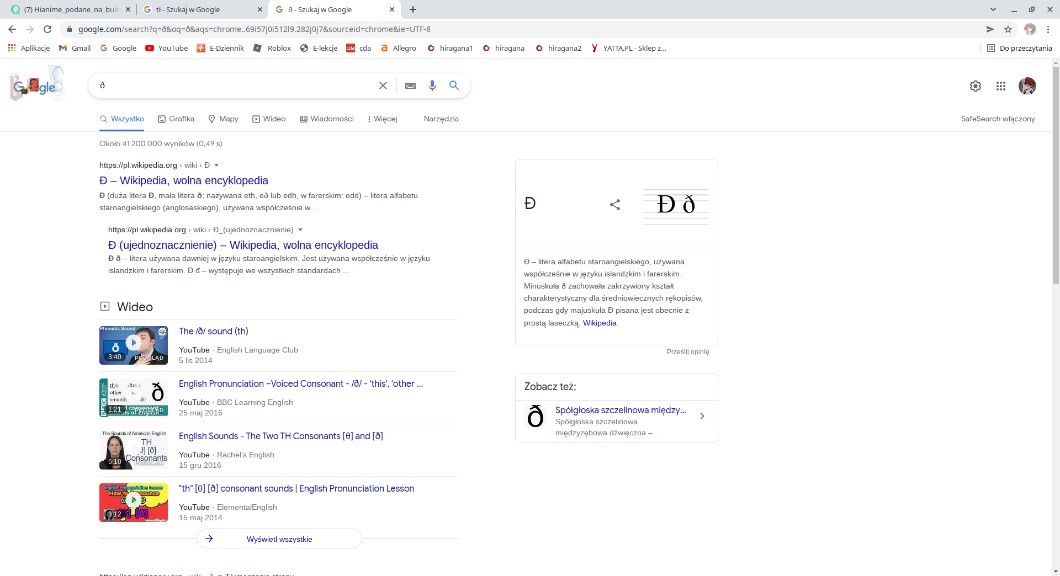Image resolution: width=1060 pixels, height=576 pixels.
Task: Bookmark this page with the star icon
Action: tap(1008, 29)
